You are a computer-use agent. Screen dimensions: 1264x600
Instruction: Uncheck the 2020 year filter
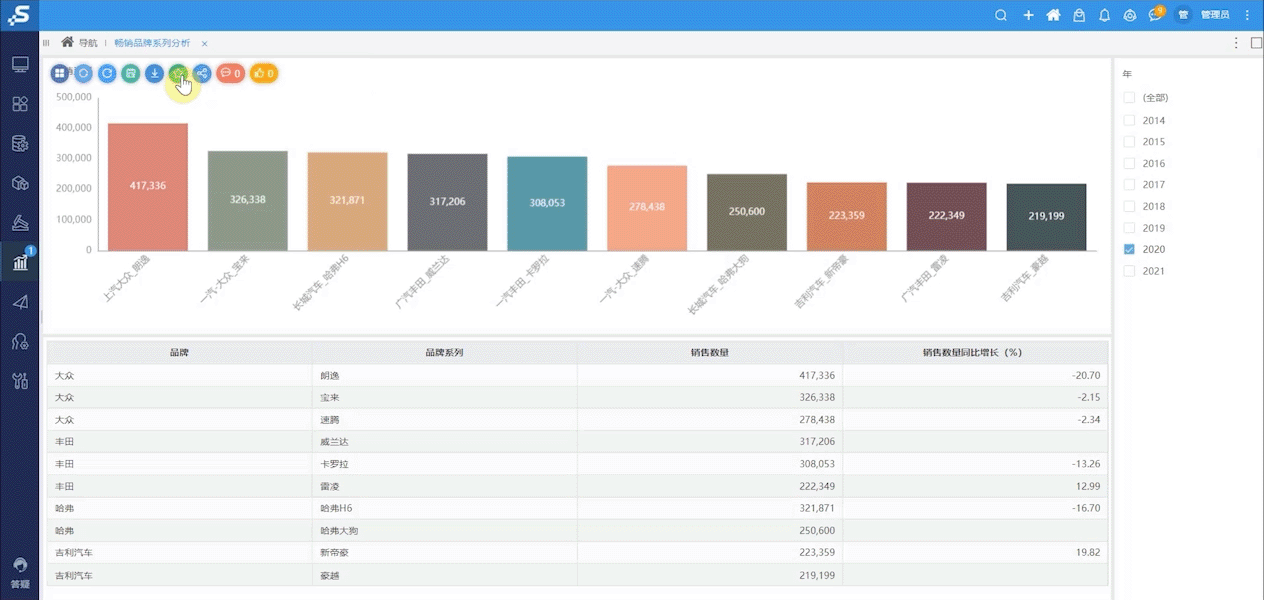click(1129, 249)
